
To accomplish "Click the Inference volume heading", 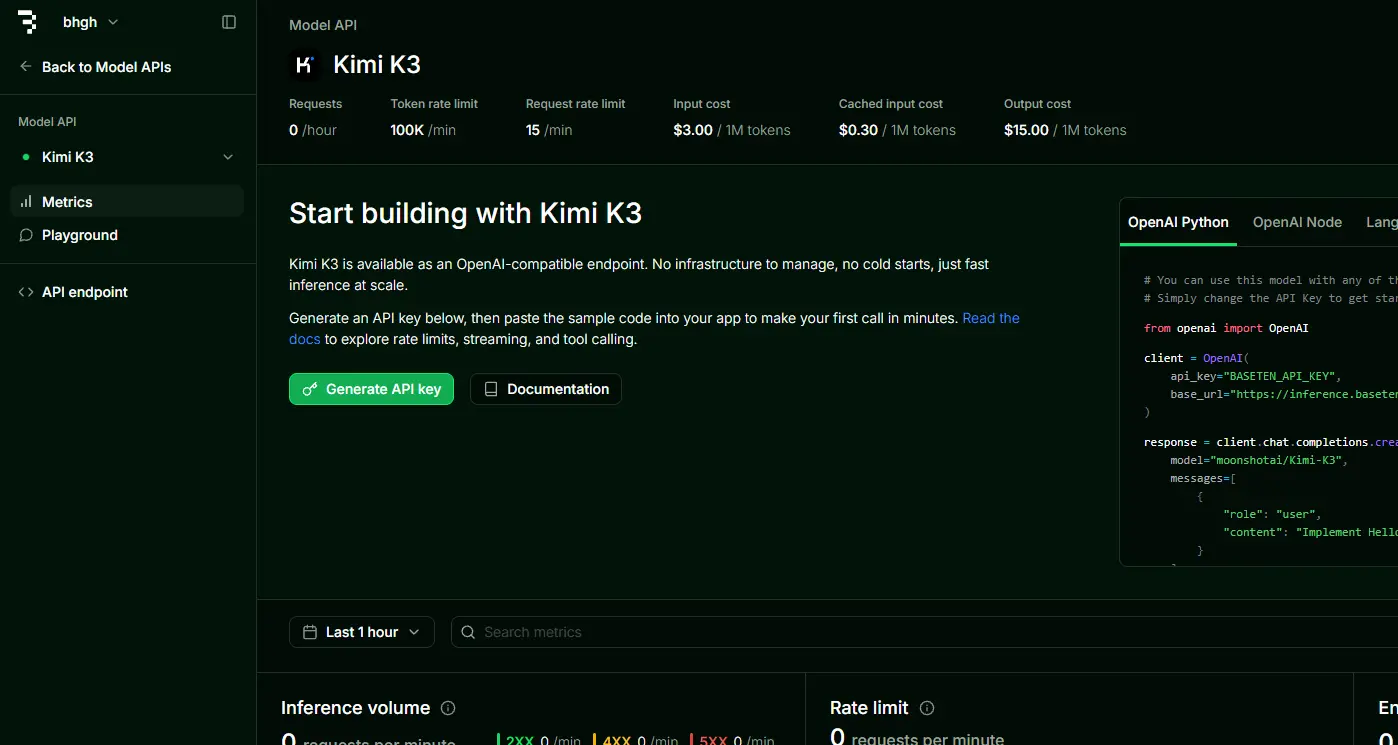I will click(x=355, y=708).
